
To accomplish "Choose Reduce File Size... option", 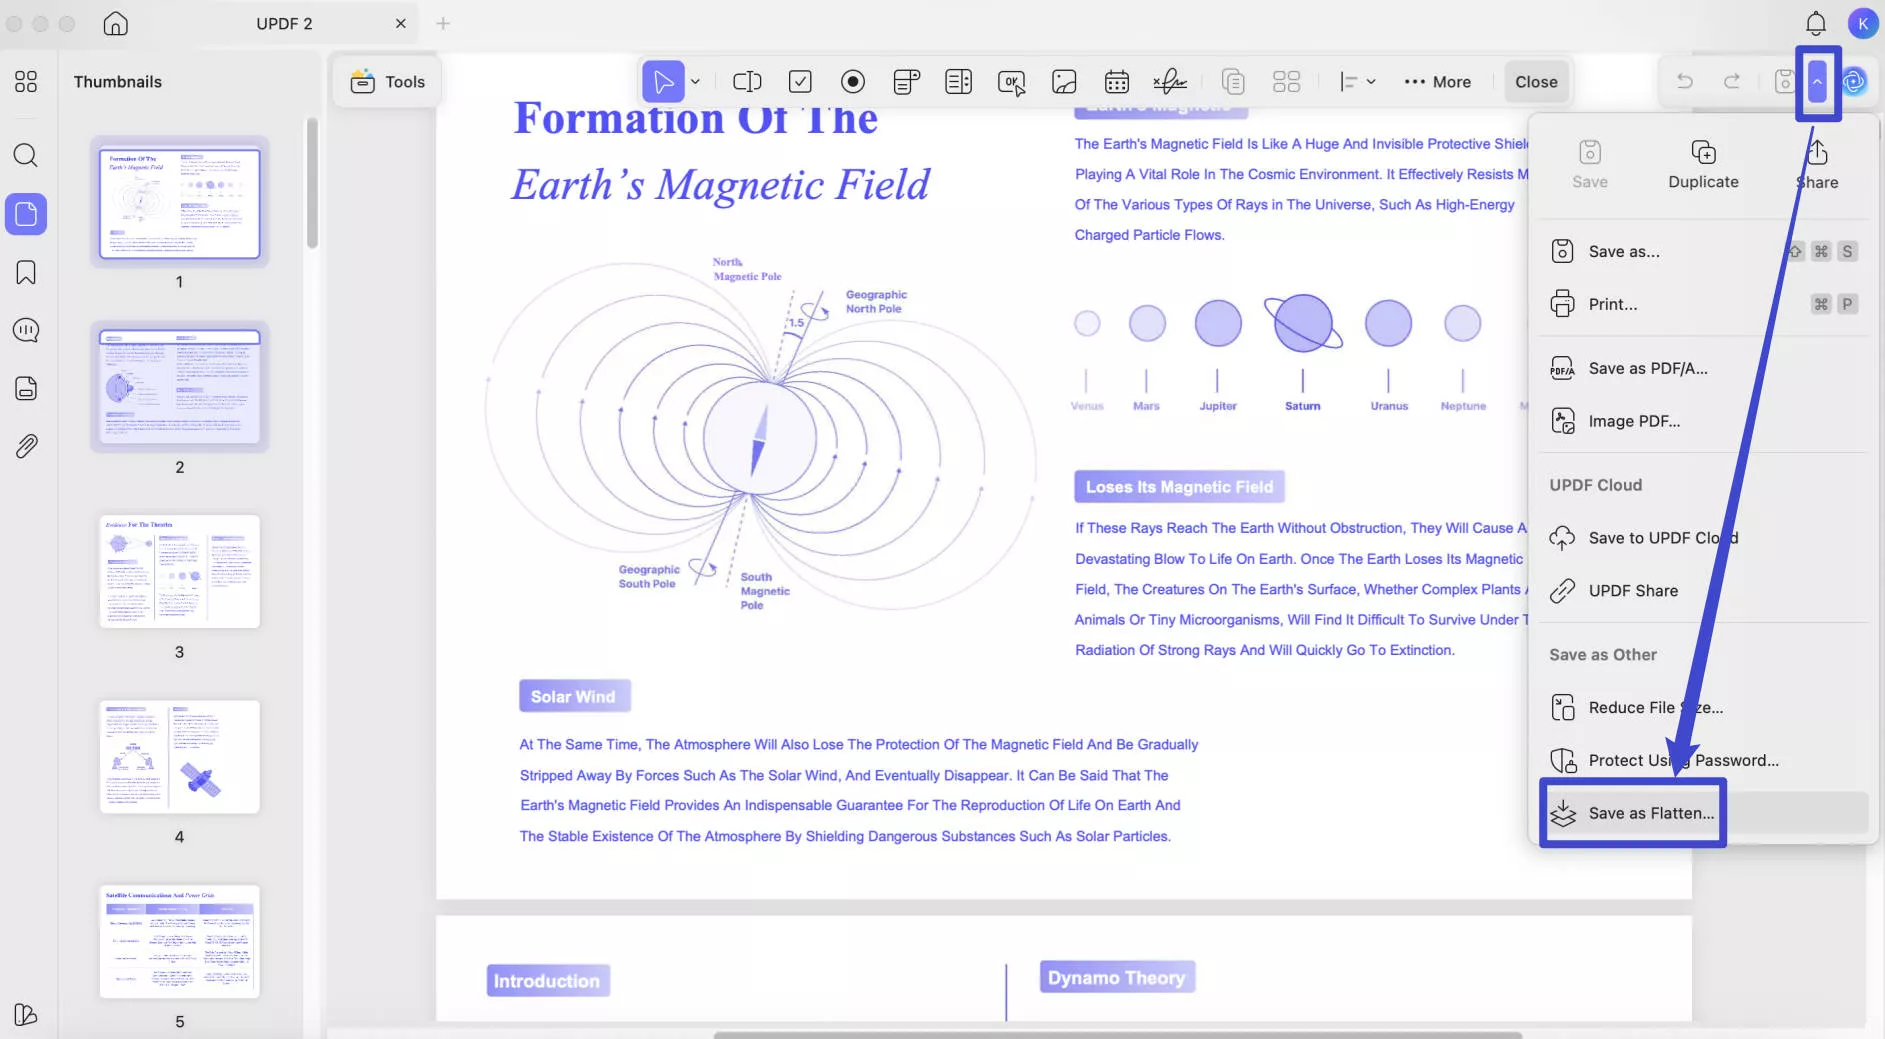I will [1704, 708].
